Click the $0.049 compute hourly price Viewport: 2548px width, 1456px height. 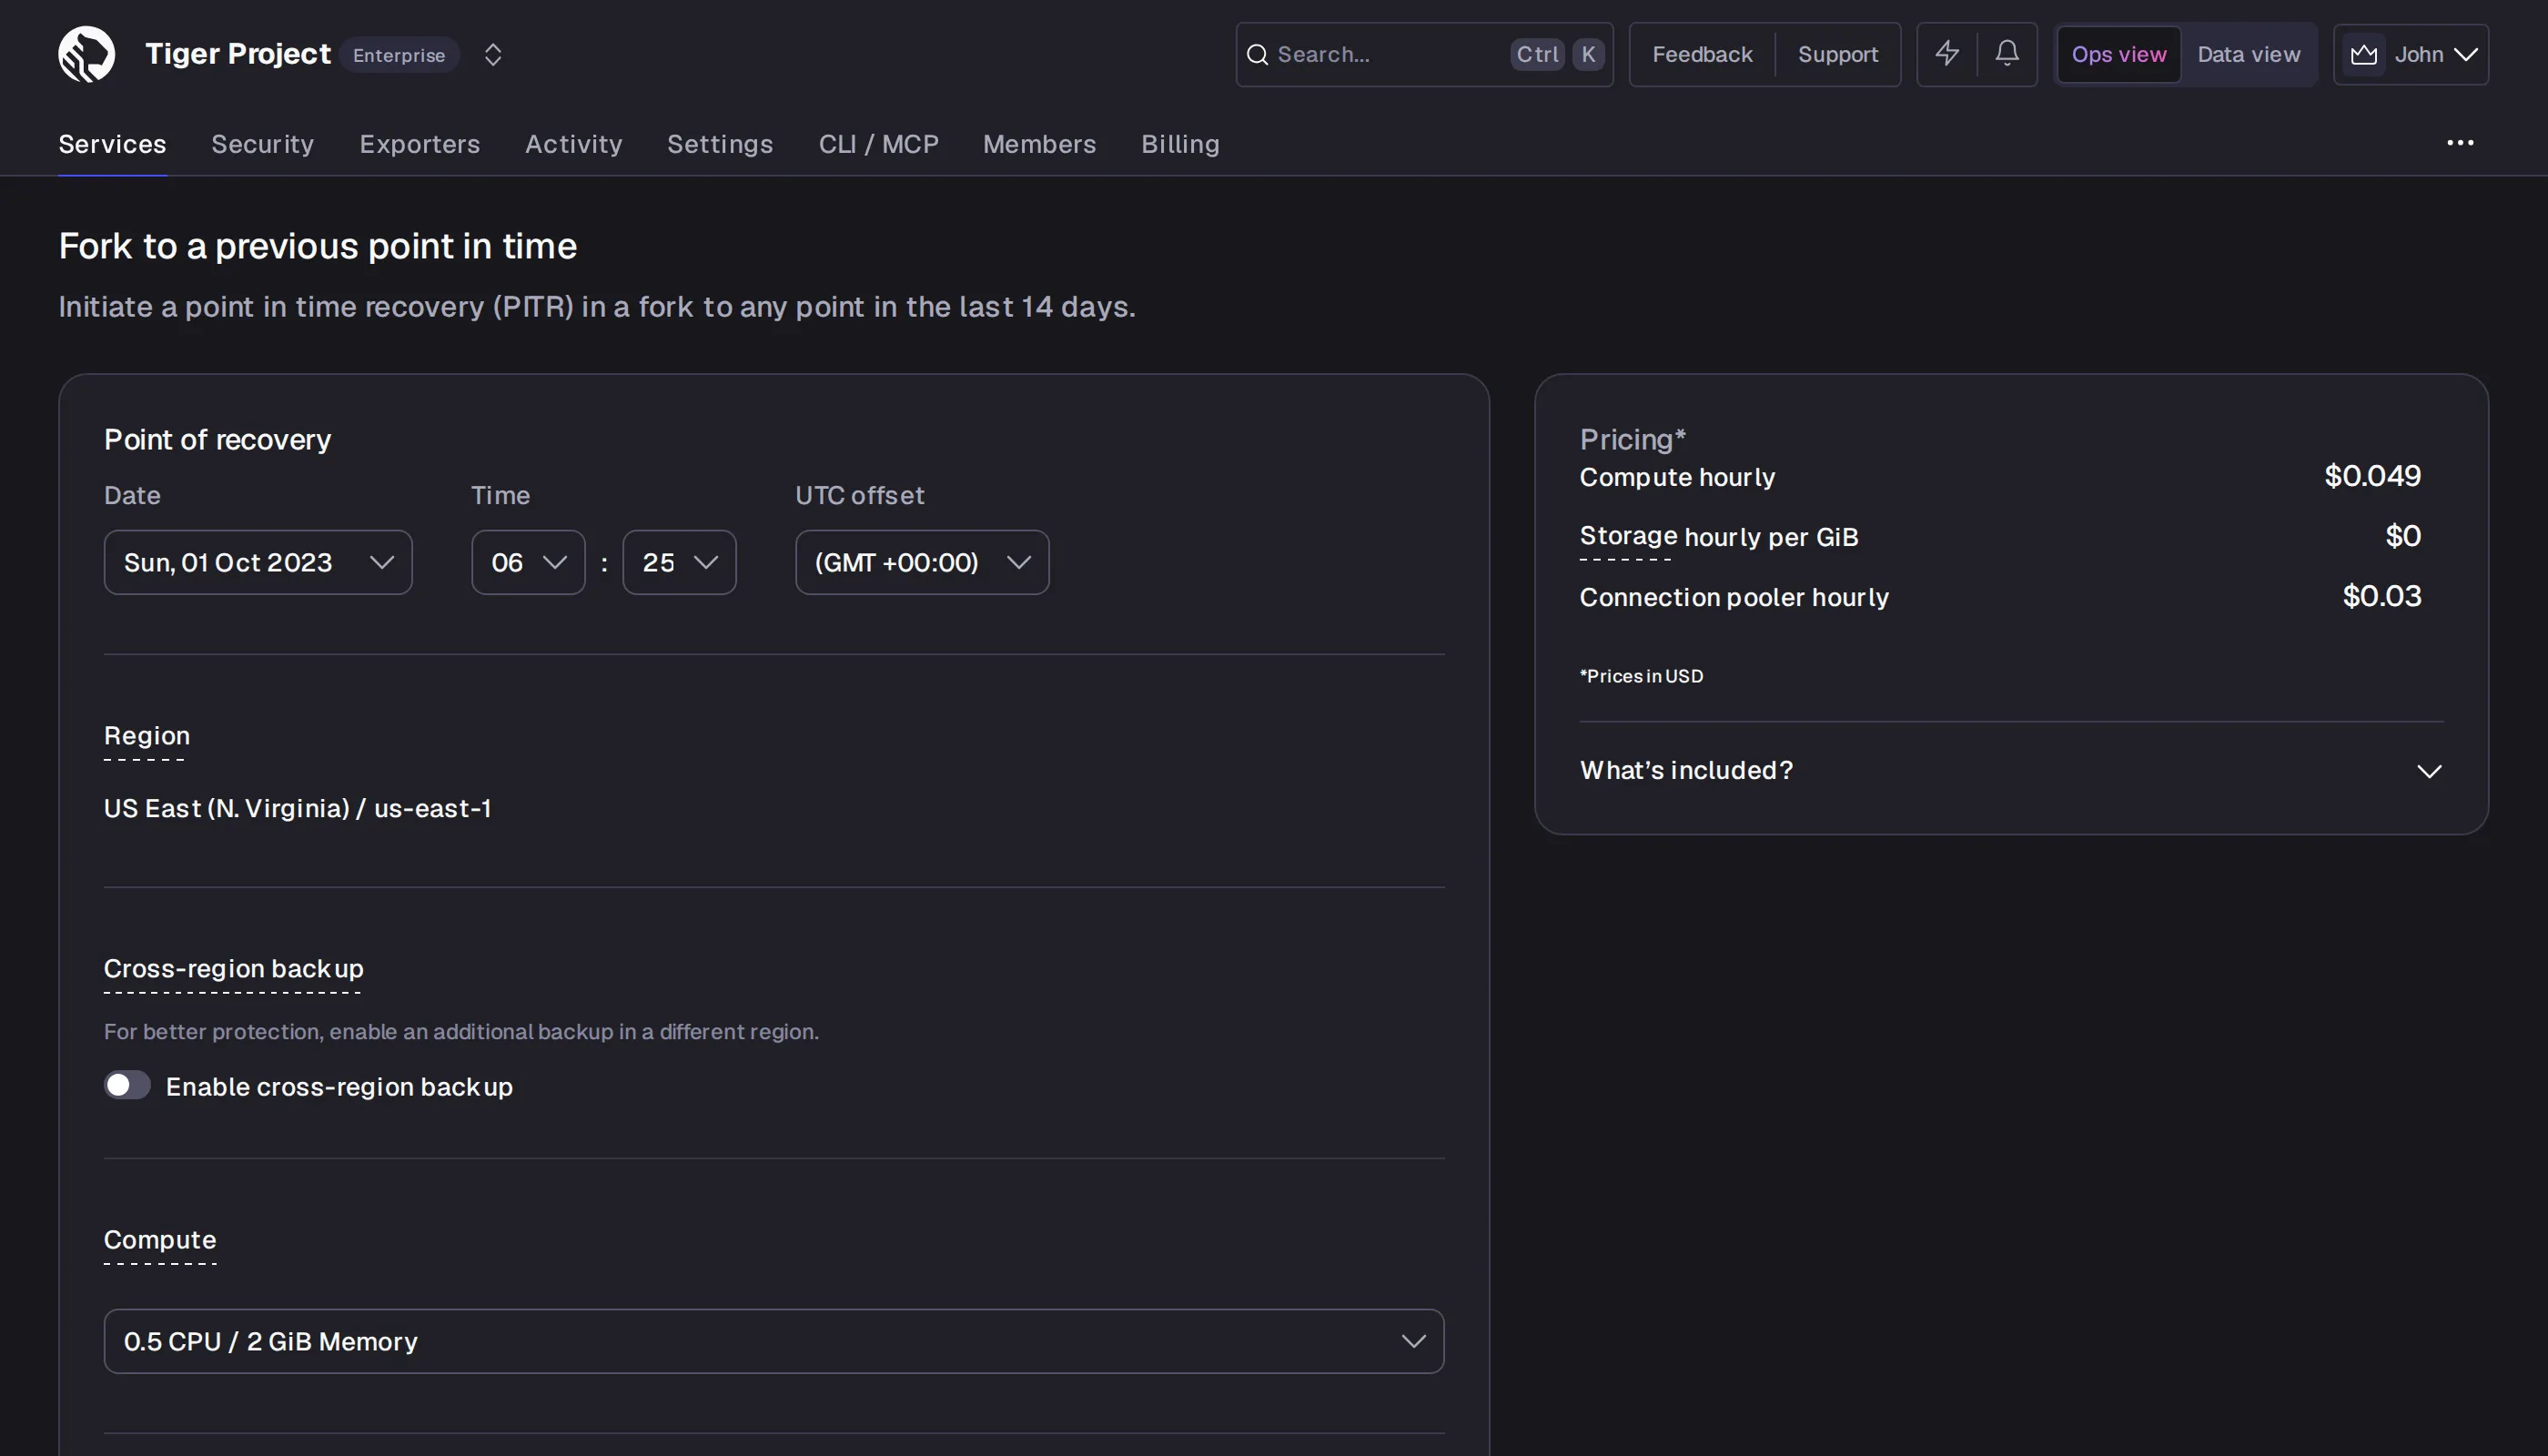(x=2372, y=476)
